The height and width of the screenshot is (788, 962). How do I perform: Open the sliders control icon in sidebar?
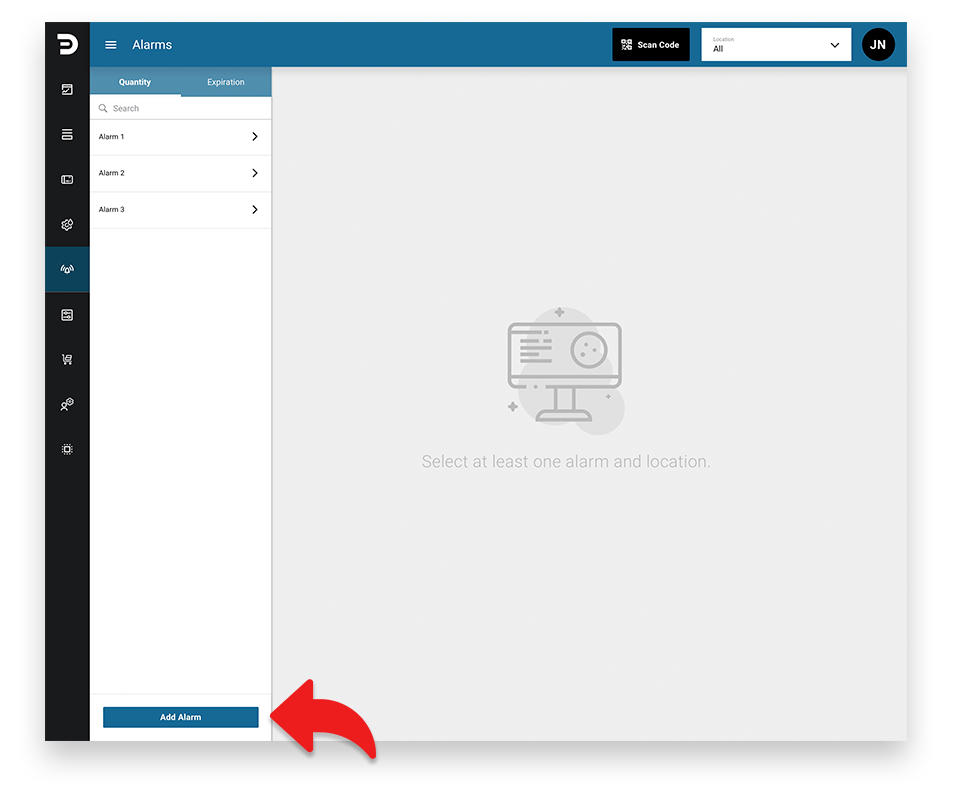tap(67, 315)
